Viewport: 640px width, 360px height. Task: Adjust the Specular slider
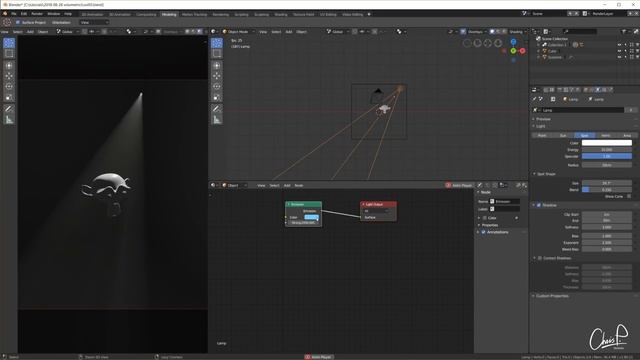click(x=607, y=156)
